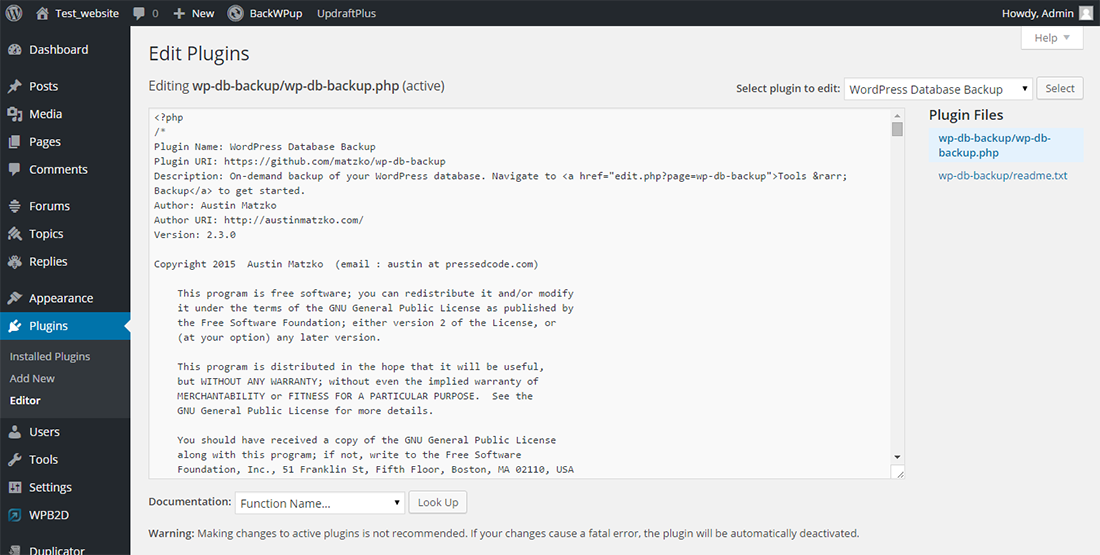Click the home icon beside Test_website
Screen dimensions: 1100x555
click(43, 13)
